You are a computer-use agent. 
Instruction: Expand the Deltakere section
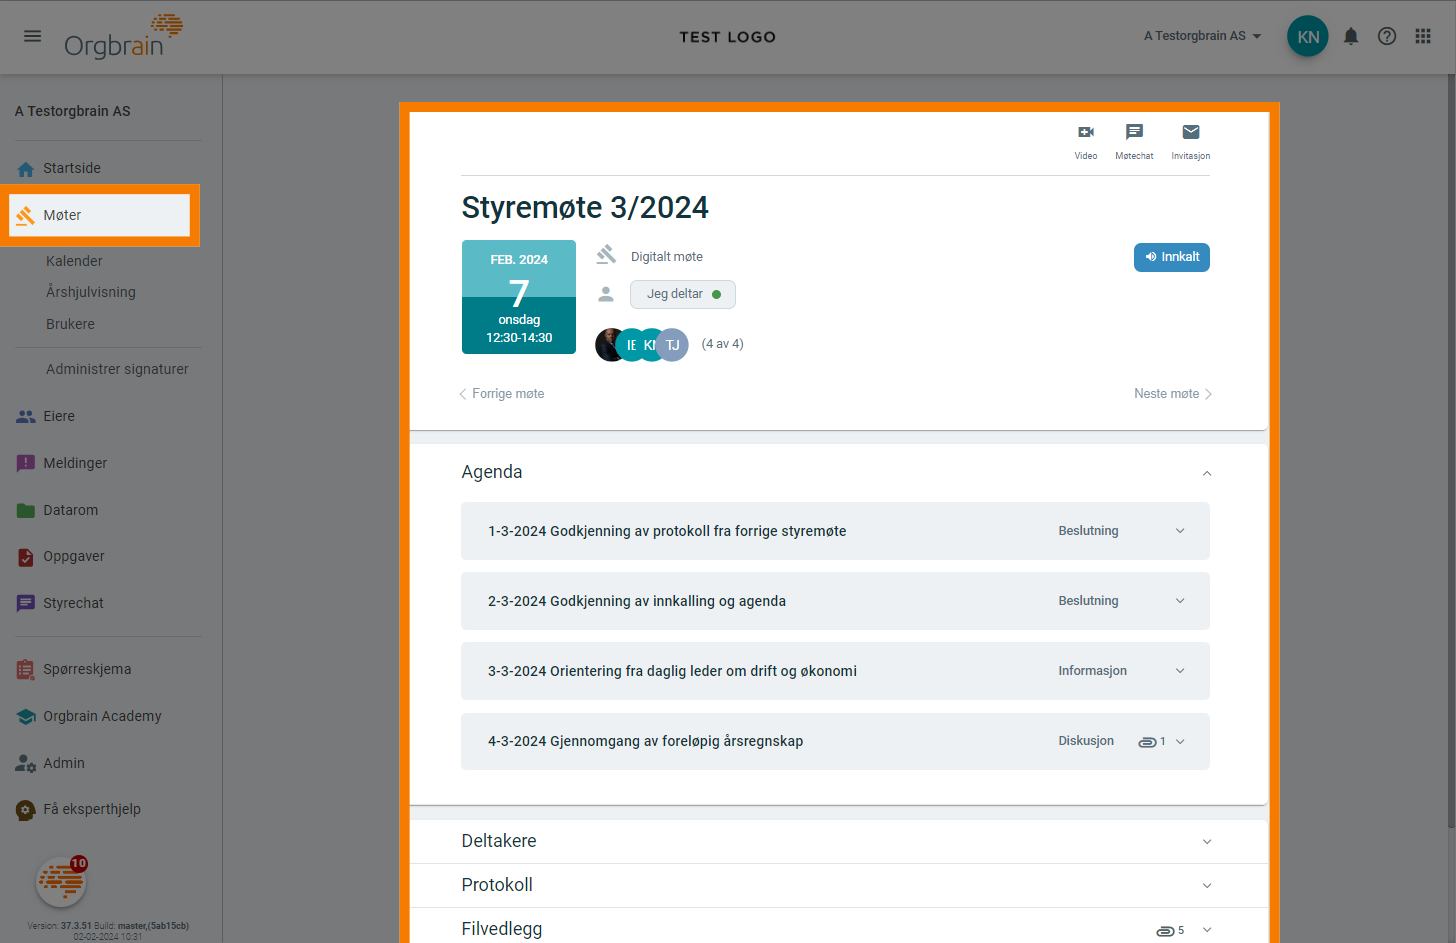[x=1207, y=842]
